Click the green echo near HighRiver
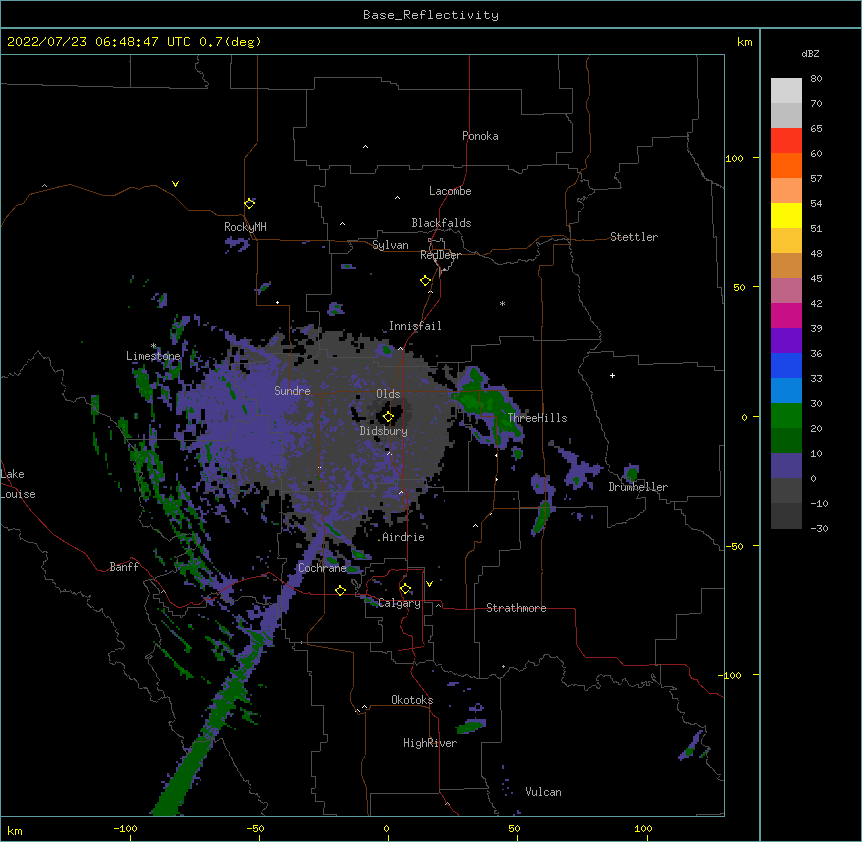 tap(471, 726)
